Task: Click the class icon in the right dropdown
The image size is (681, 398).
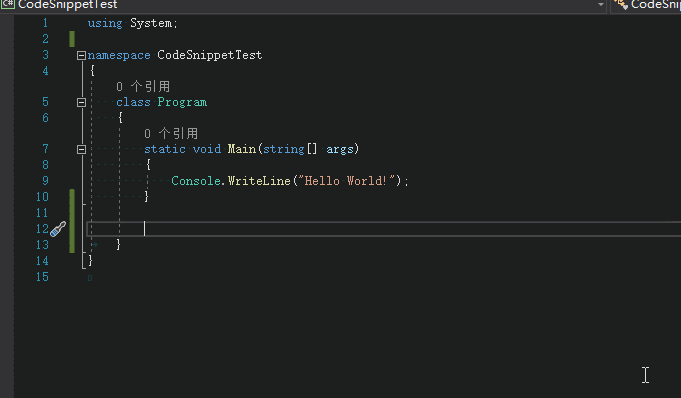Action: point(621,4)
